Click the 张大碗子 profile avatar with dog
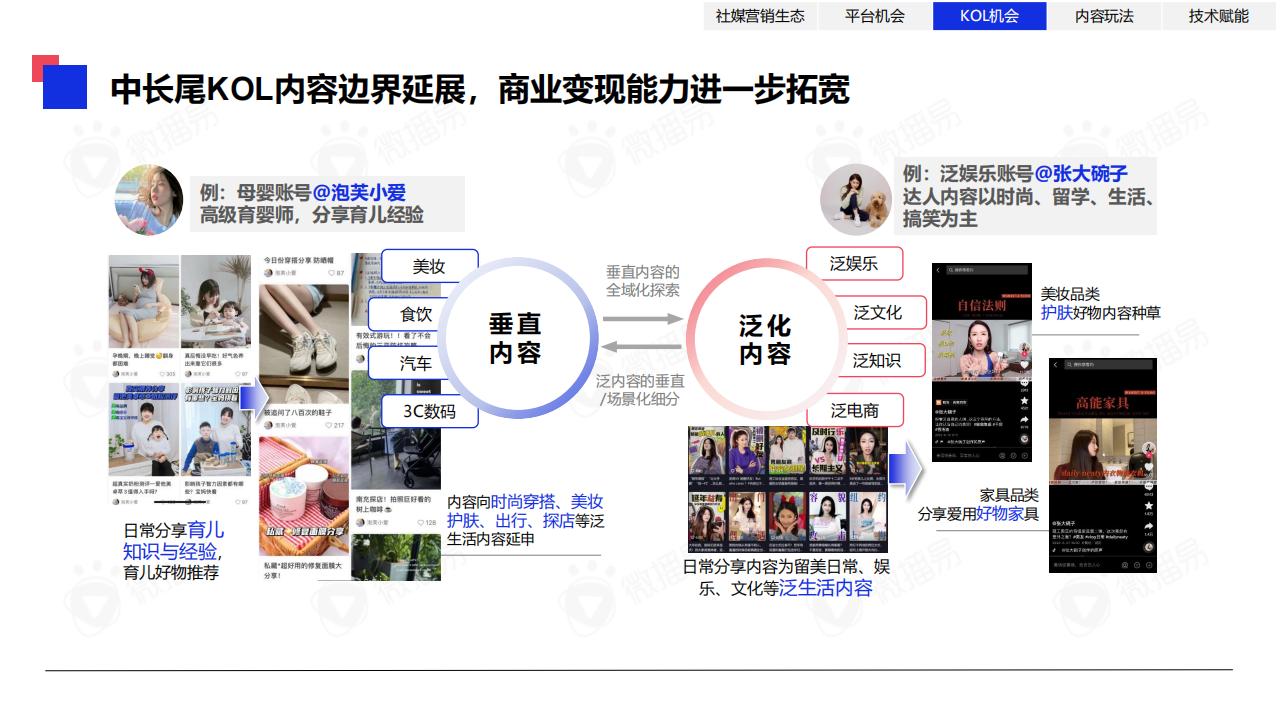This screenshot has width=1280, height=720. click(855, 200)
